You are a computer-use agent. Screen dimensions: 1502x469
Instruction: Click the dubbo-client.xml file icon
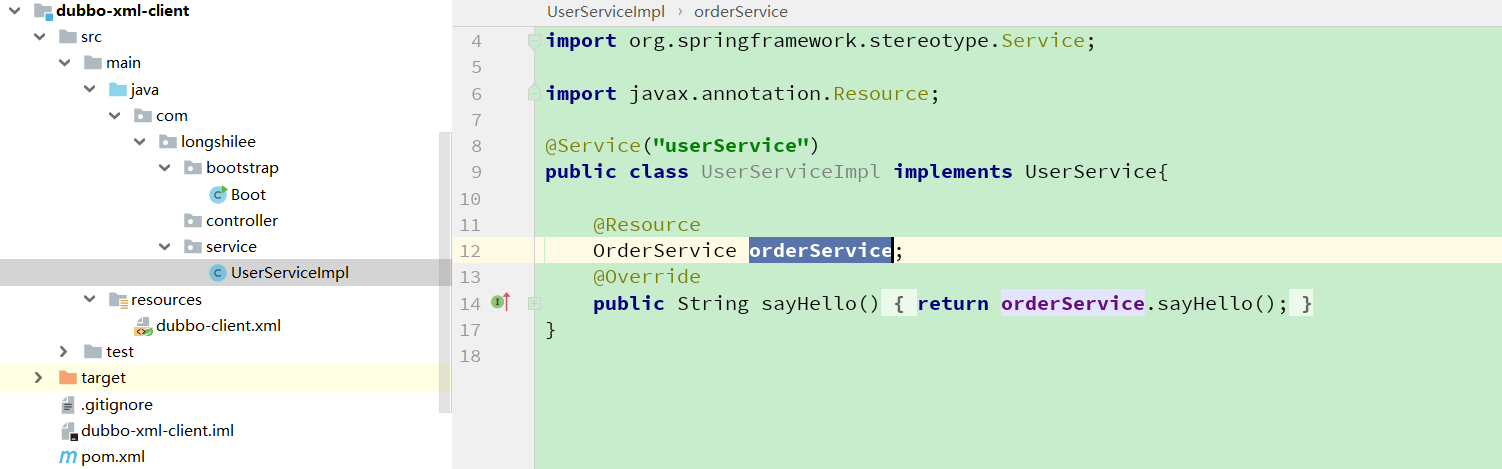point(143,325)
